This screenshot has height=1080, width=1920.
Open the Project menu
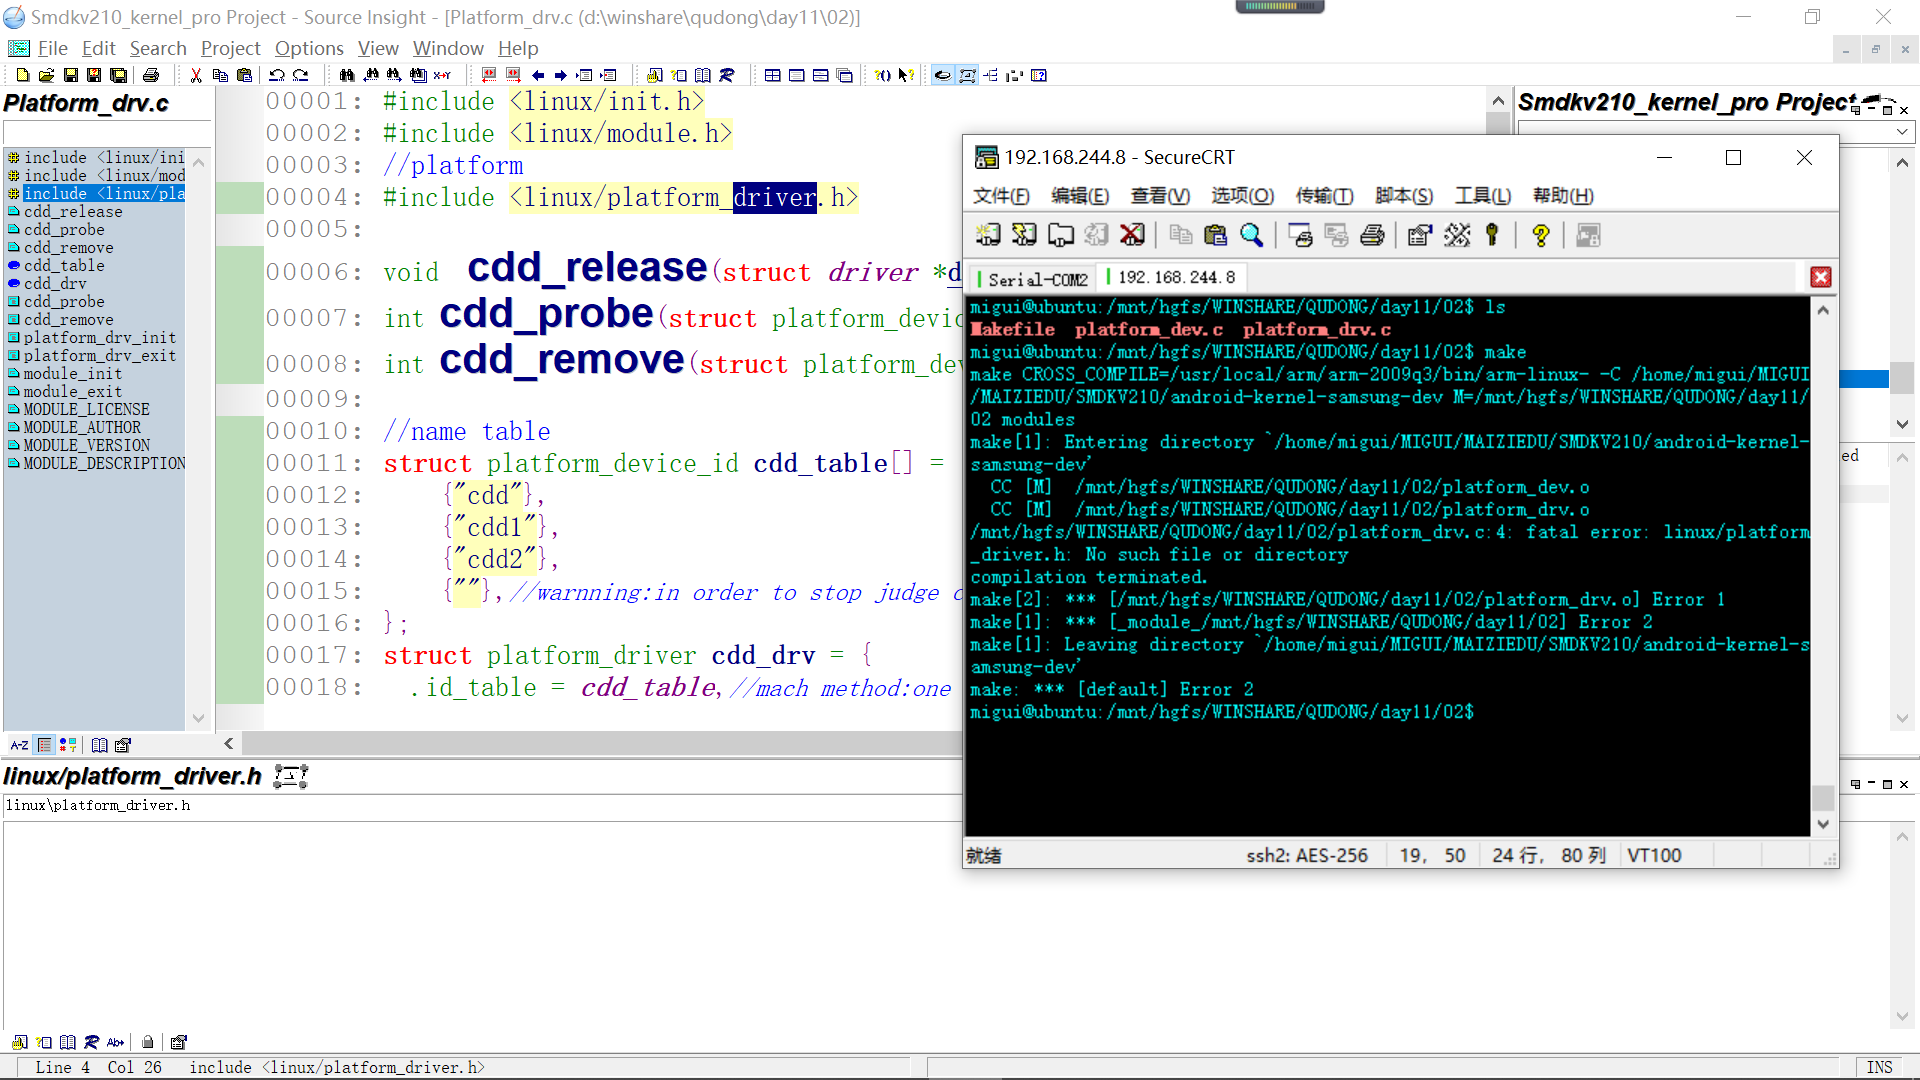click(230, 48)
